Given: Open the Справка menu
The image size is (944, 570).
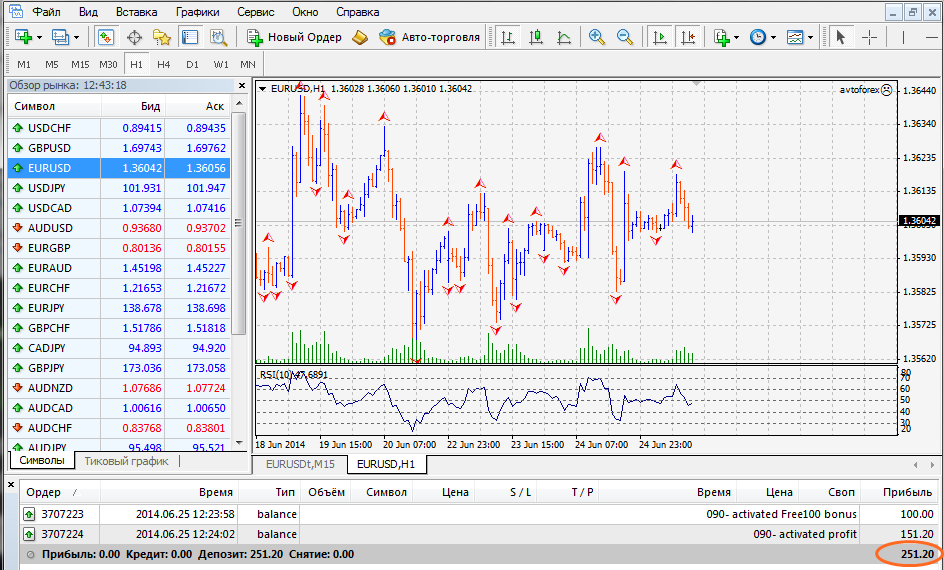Looking at the screenshot, I should [358, 12].
